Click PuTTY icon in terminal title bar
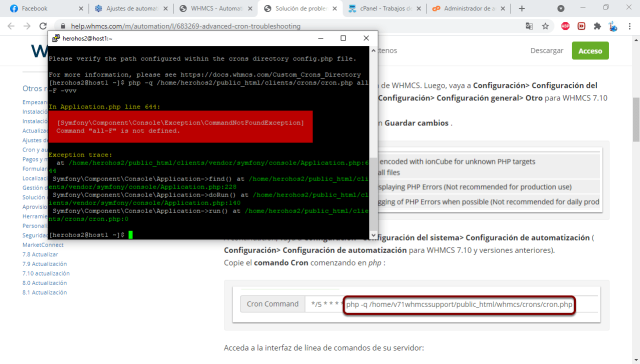 point(56,38)
